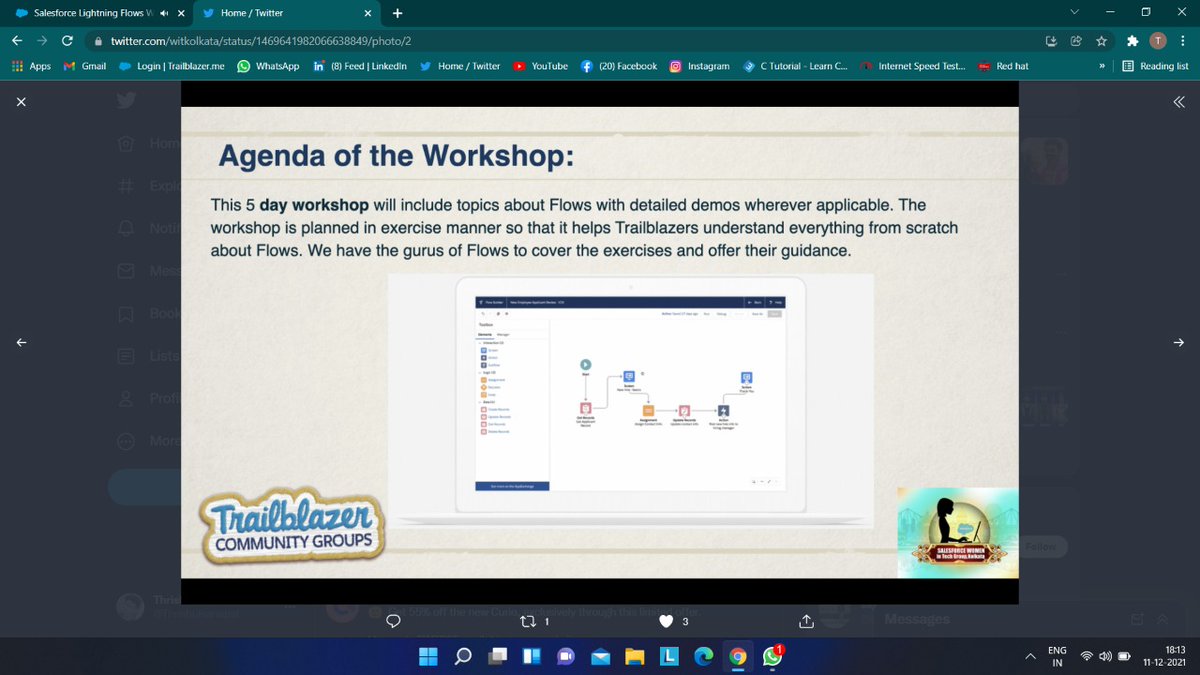Close the Home / Twitter tab
The image size is (1200, 675).
368,13
